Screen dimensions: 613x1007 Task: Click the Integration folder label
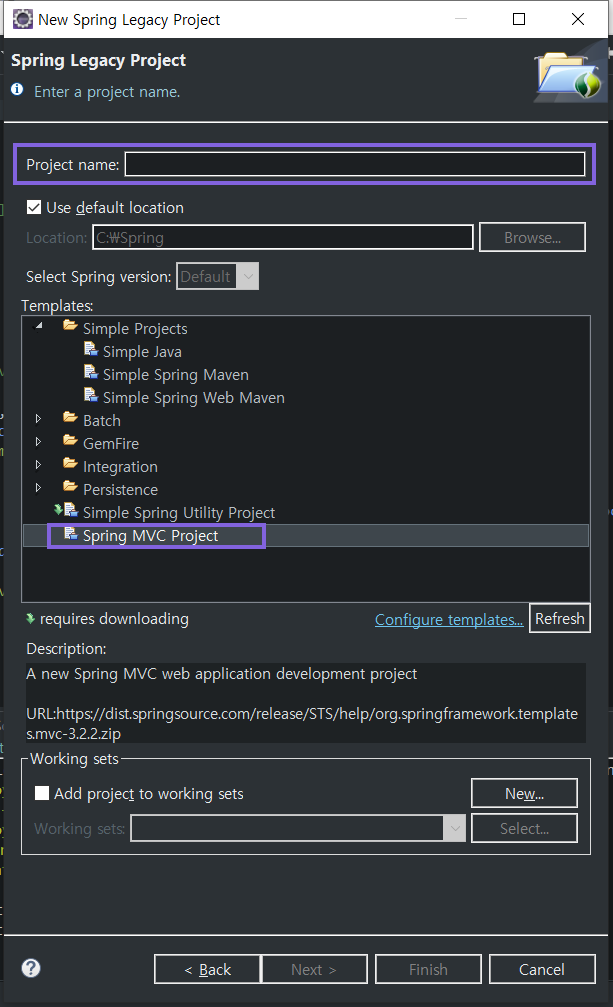(x=121, y=467)
